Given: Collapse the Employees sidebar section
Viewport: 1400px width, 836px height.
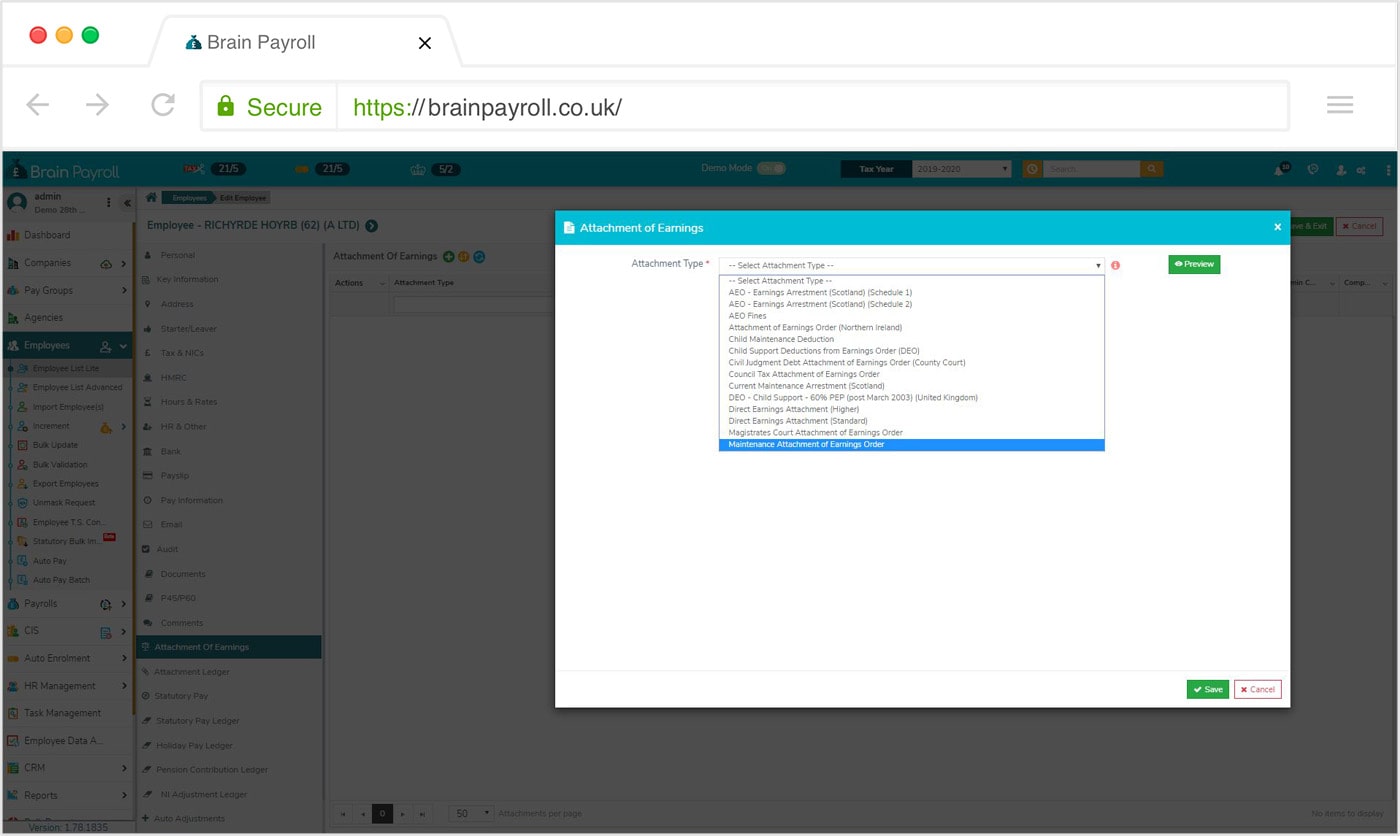Looking at the screenshot, I should tap(123, 346).
